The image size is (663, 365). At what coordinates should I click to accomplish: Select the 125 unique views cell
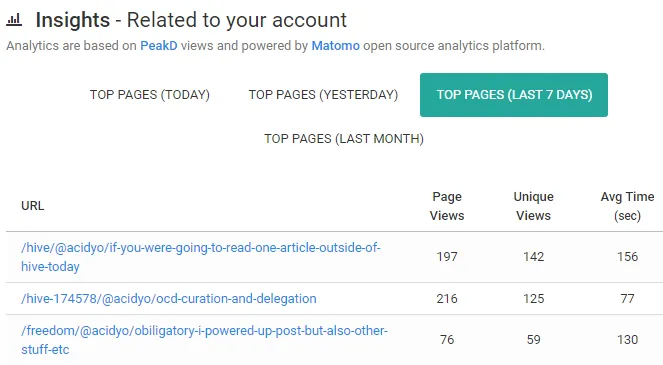coord(533,299)
